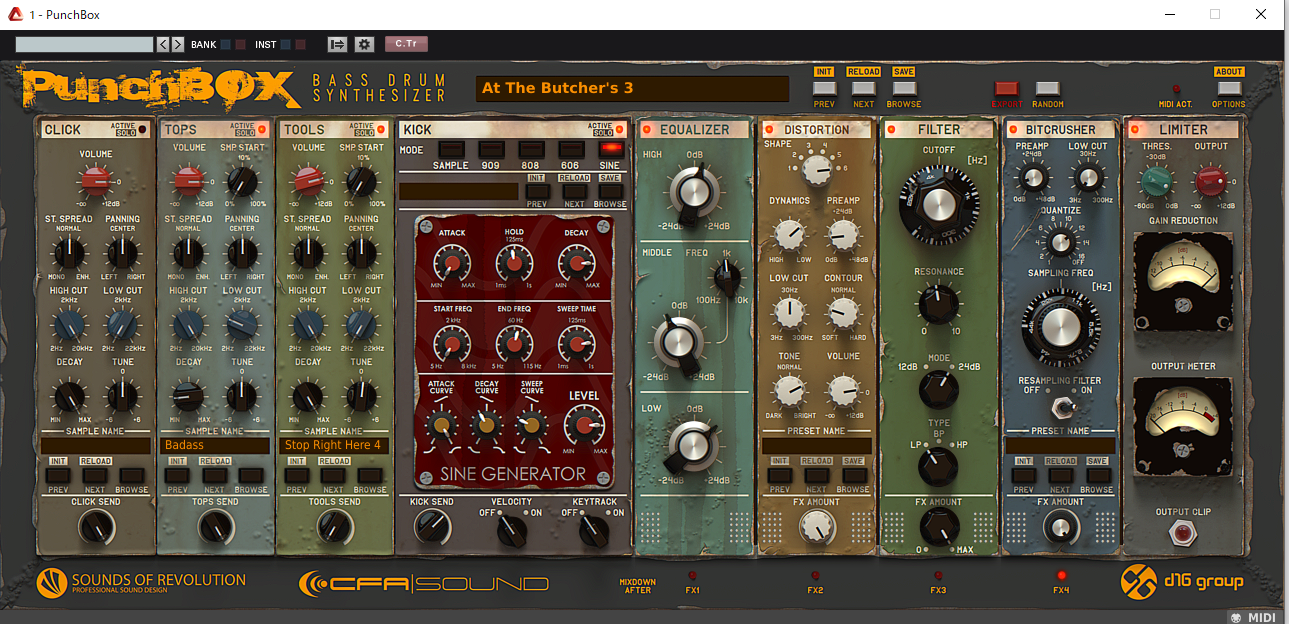Select the SAMPLE kick mode
The image size is (1289, 624).
click(x=450, y=149)
